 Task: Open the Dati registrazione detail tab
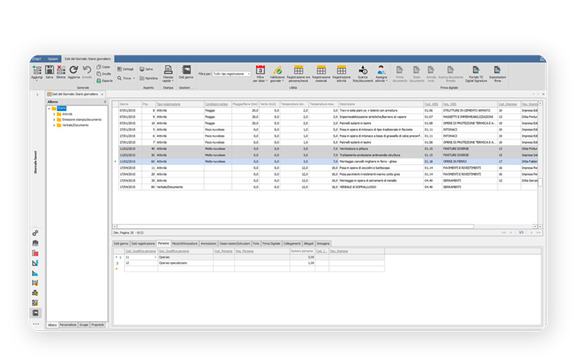pyautogui.click(x=143, y=244)
